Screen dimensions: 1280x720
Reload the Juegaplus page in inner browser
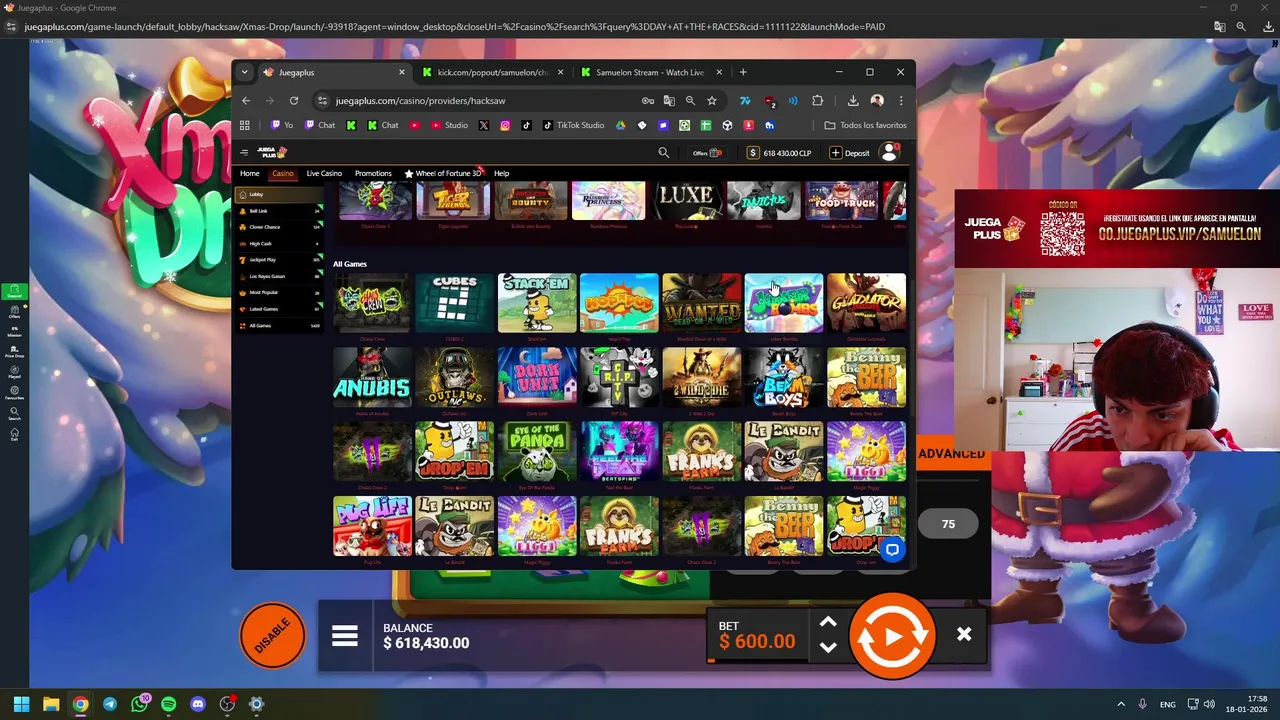[x=294, y=101]
